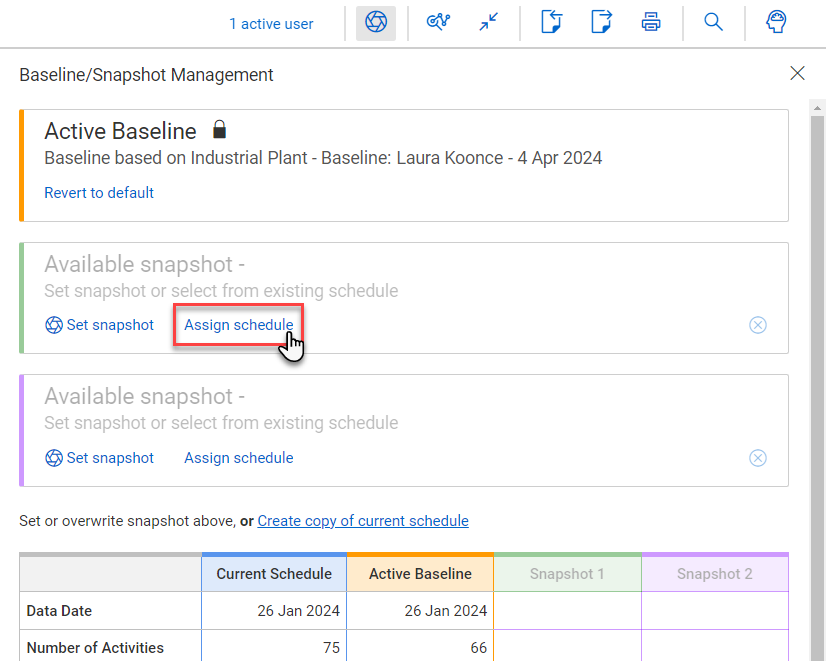Close the Baseline/Snapshot Management dialog

[797, 73]
